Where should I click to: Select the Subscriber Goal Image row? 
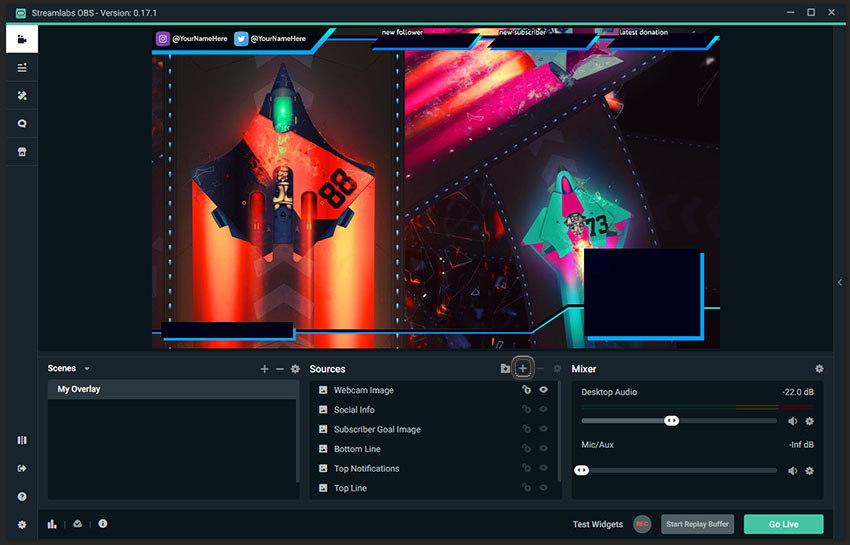434,429
